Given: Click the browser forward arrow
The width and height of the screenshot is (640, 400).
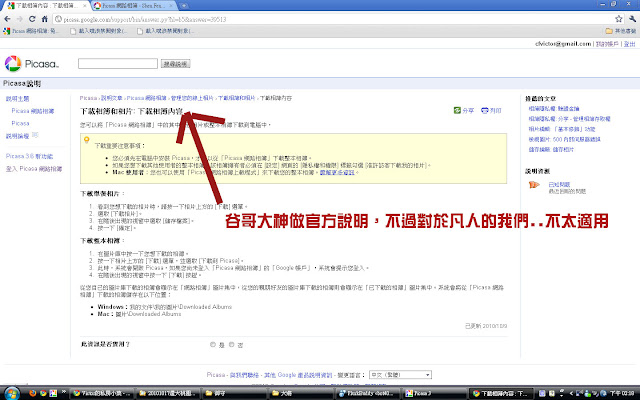Looking at the screenshot, I should tap(19, 19).
